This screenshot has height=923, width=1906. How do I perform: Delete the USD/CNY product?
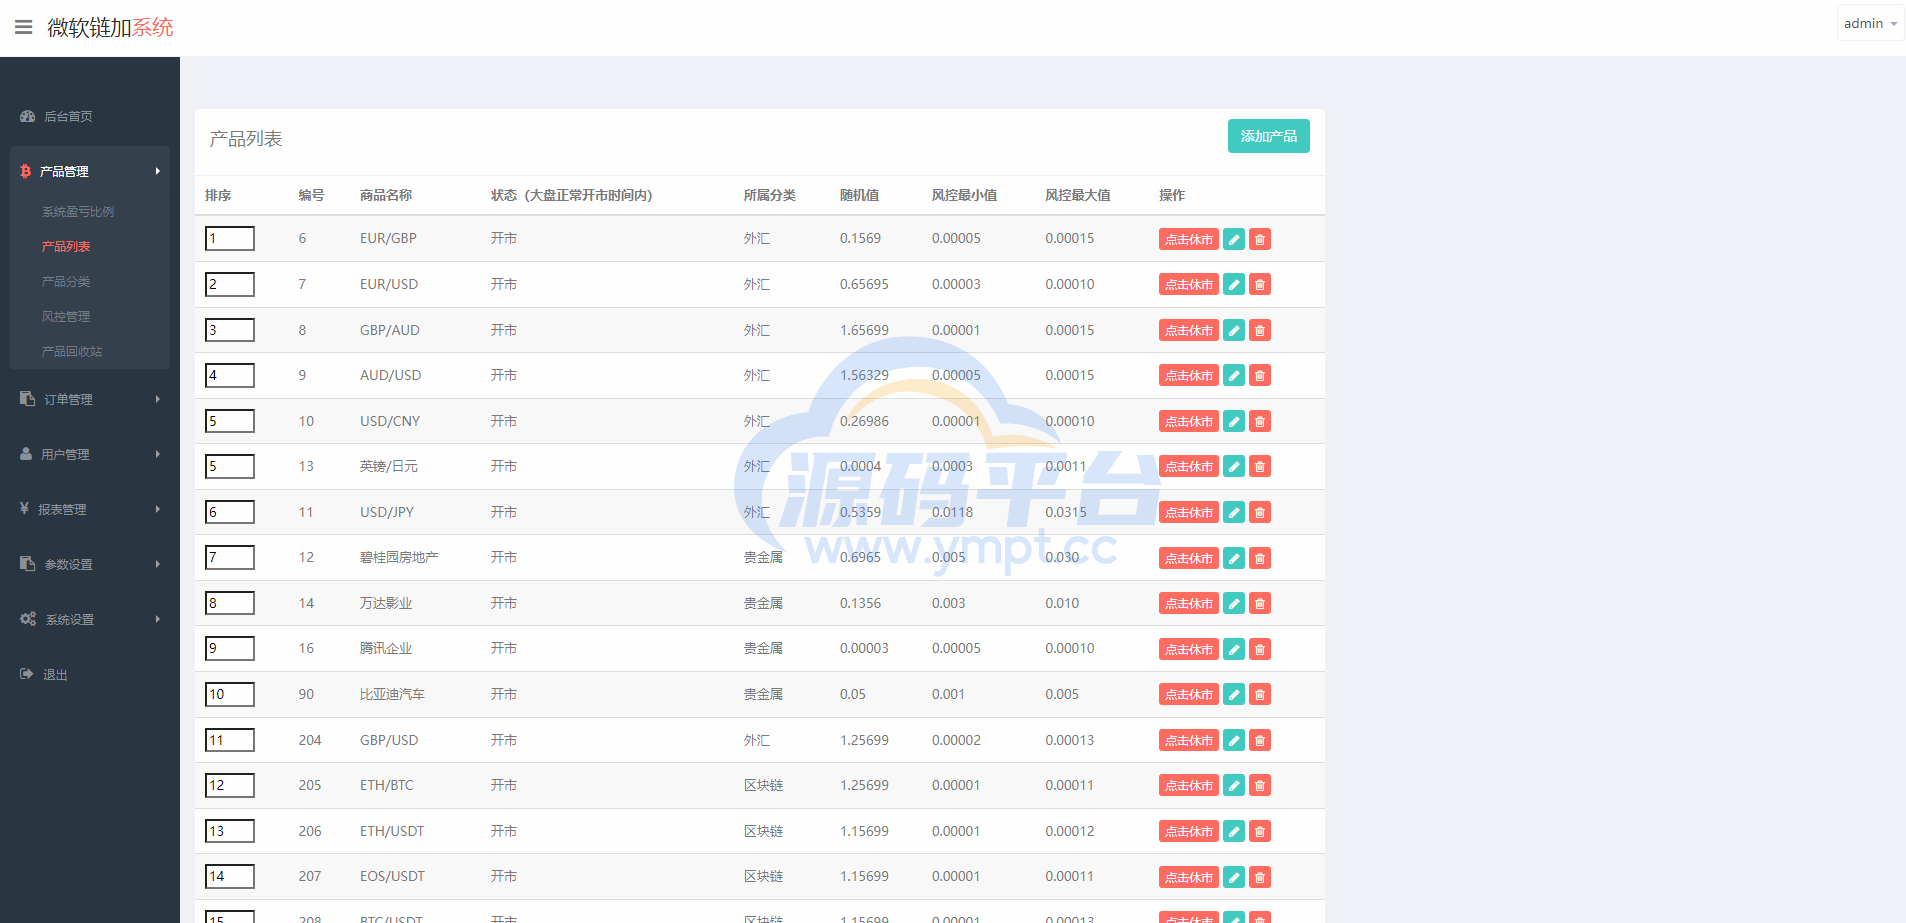coord(1260,421)
